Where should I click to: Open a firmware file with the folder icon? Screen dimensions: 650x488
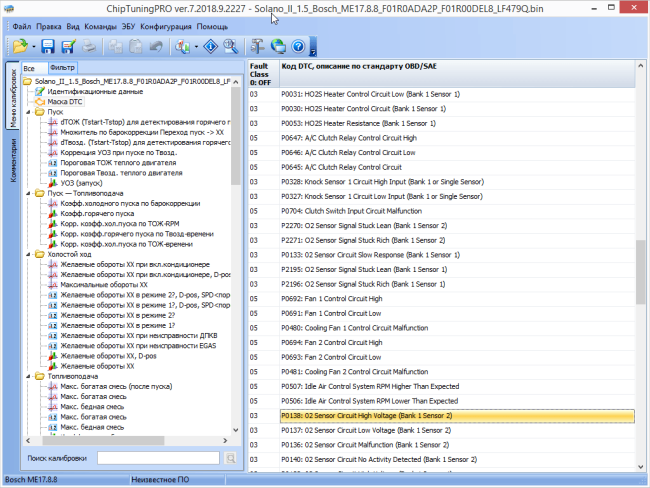20,46
